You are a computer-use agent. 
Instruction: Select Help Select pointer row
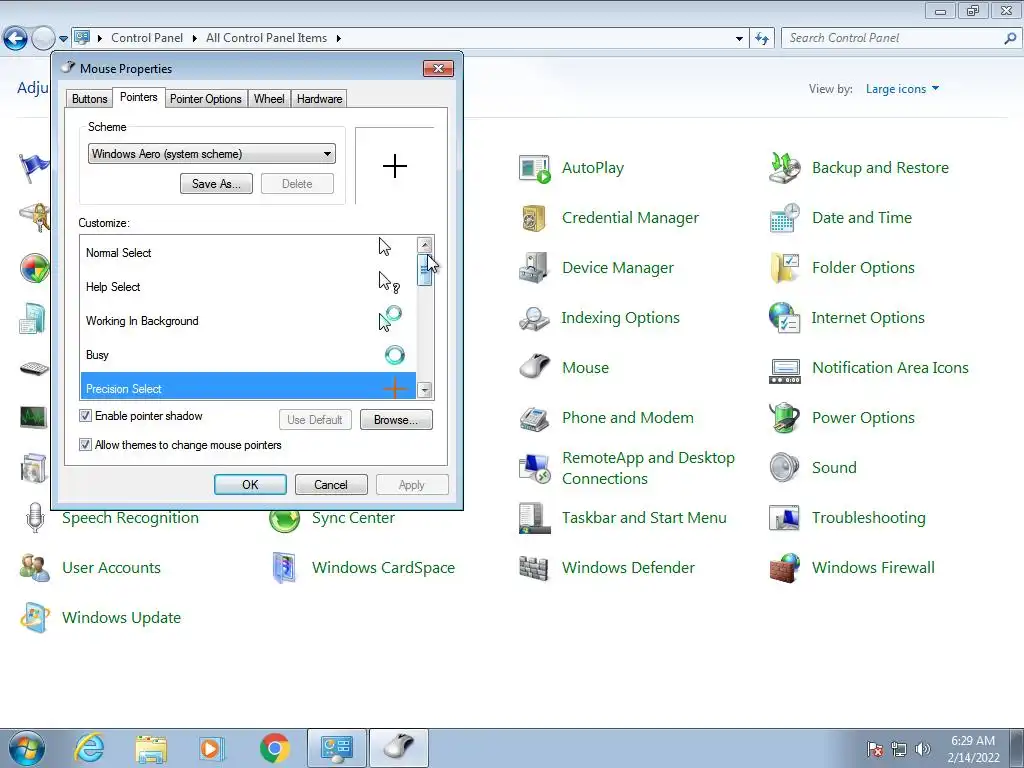click(x=248, y=287)
